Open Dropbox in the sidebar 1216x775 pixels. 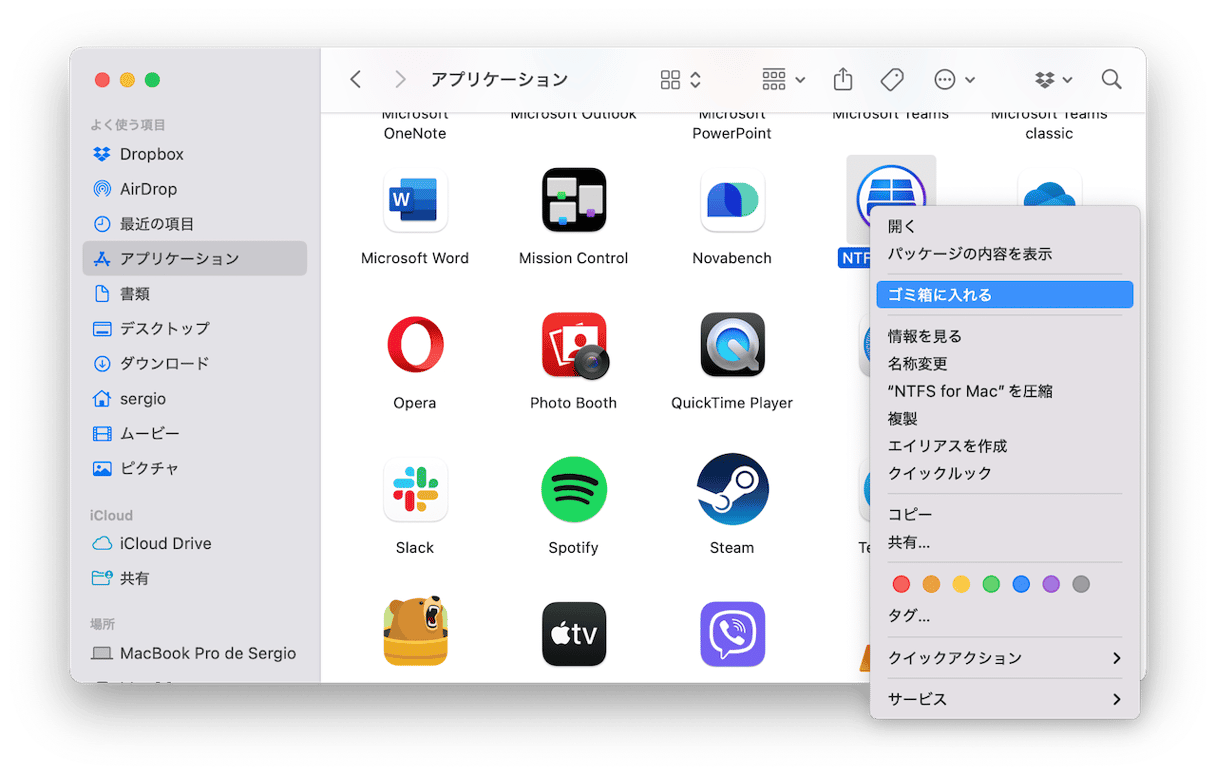pyautogui.click(x=195, y=154)
